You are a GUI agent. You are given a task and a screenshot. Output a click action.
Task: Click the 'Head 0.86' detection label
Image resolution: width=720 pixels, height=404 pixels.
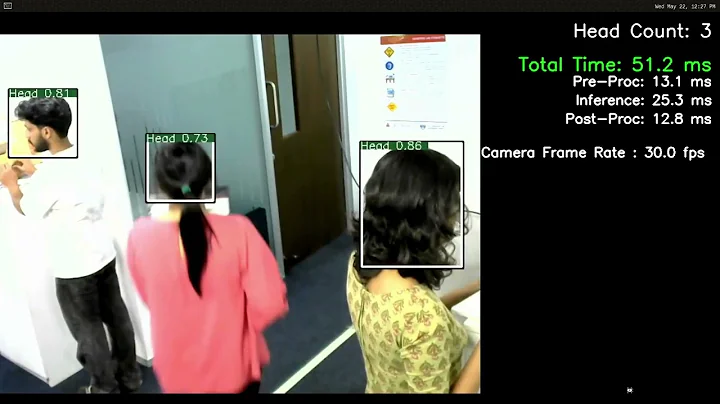point(394,146)
